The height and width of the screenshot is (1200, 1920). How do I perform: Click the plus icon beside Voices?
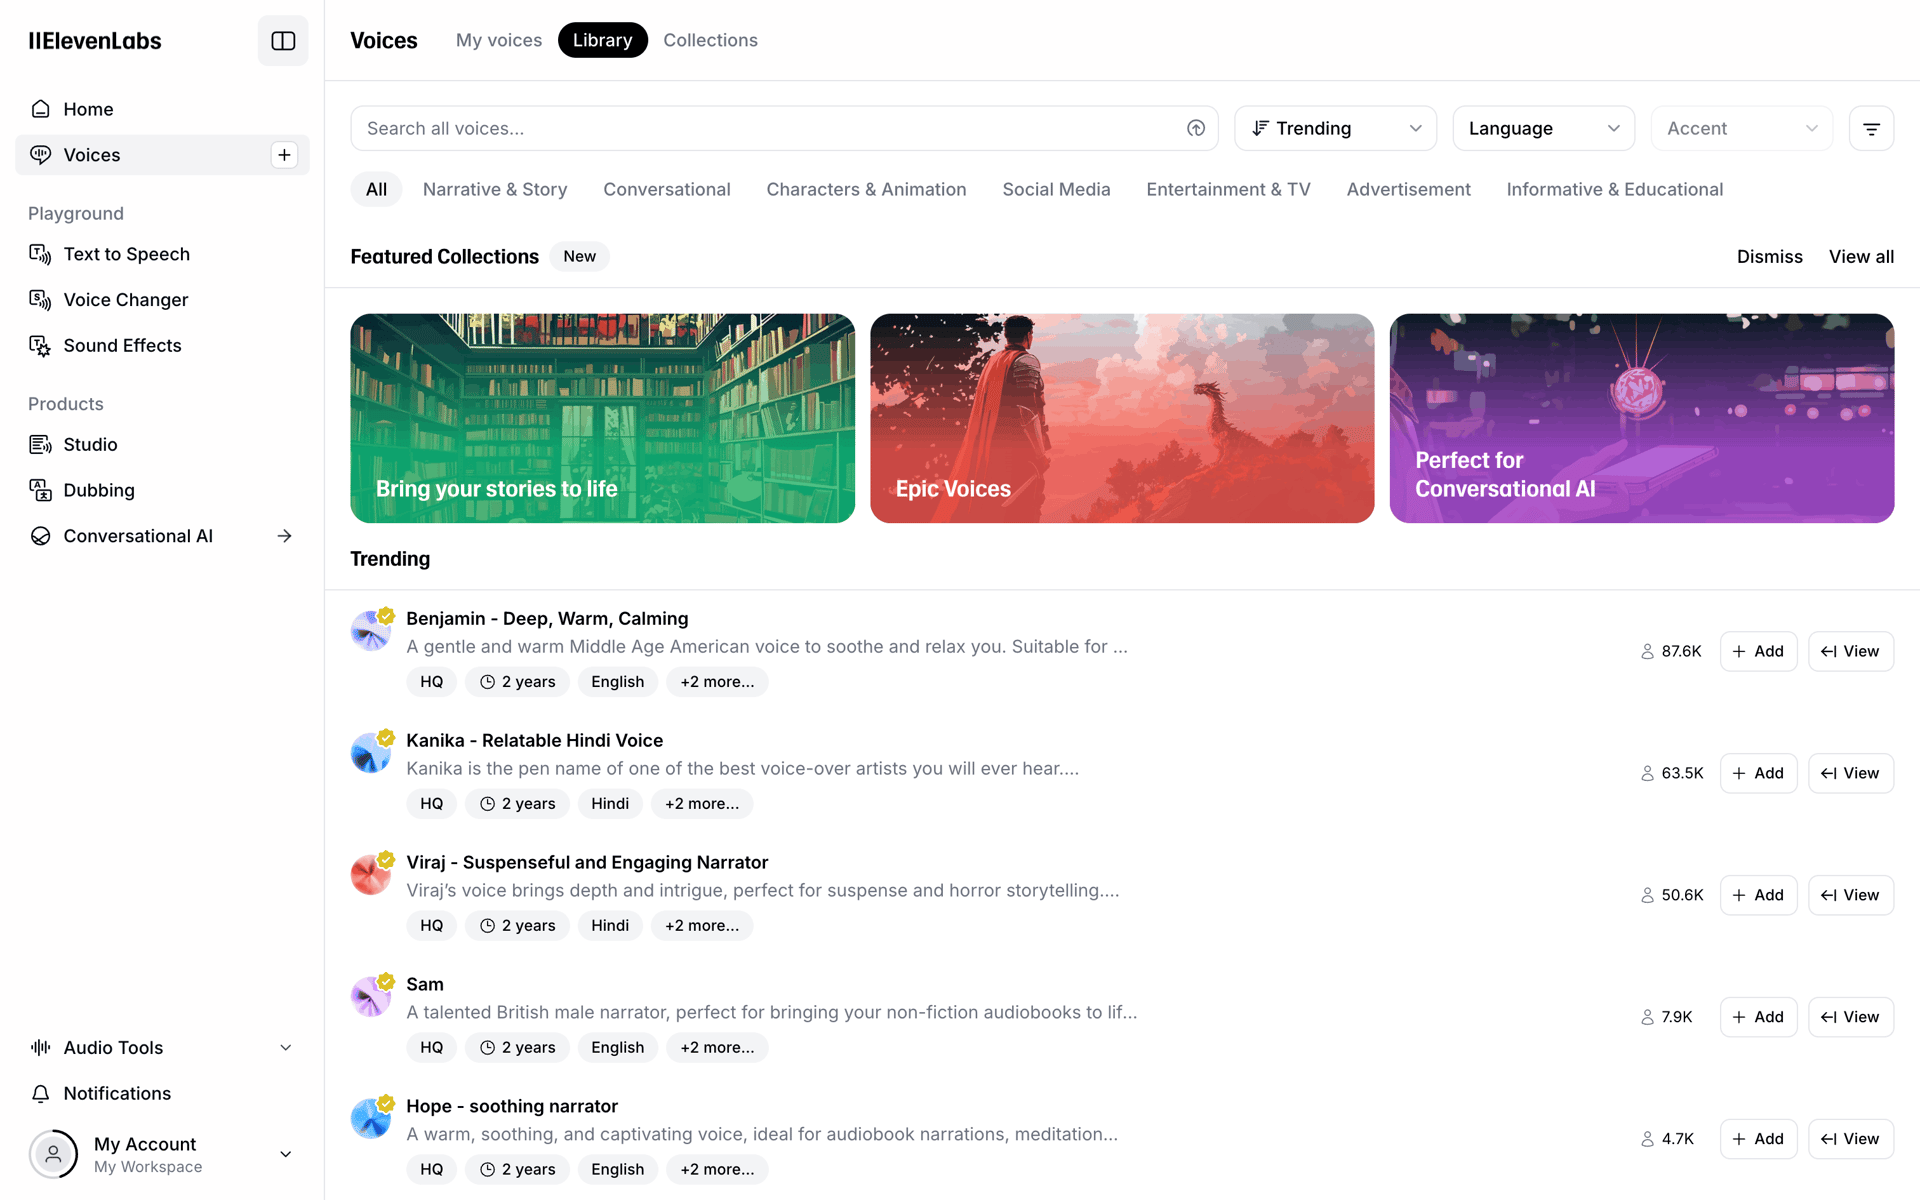coord(284,155)
